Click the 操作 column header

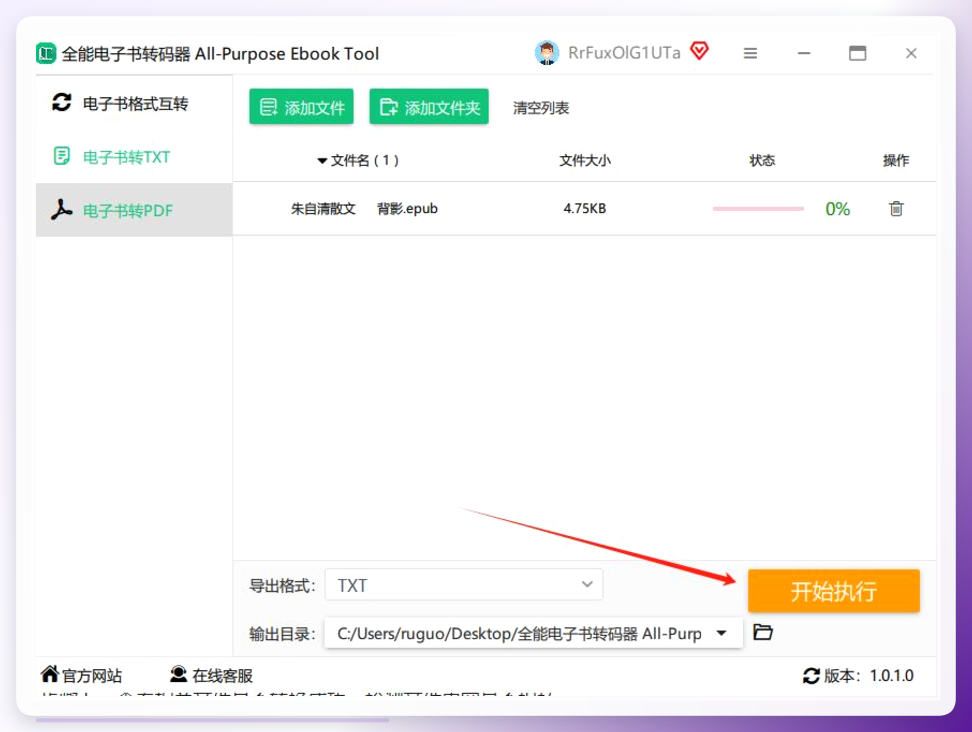(896, 161)
